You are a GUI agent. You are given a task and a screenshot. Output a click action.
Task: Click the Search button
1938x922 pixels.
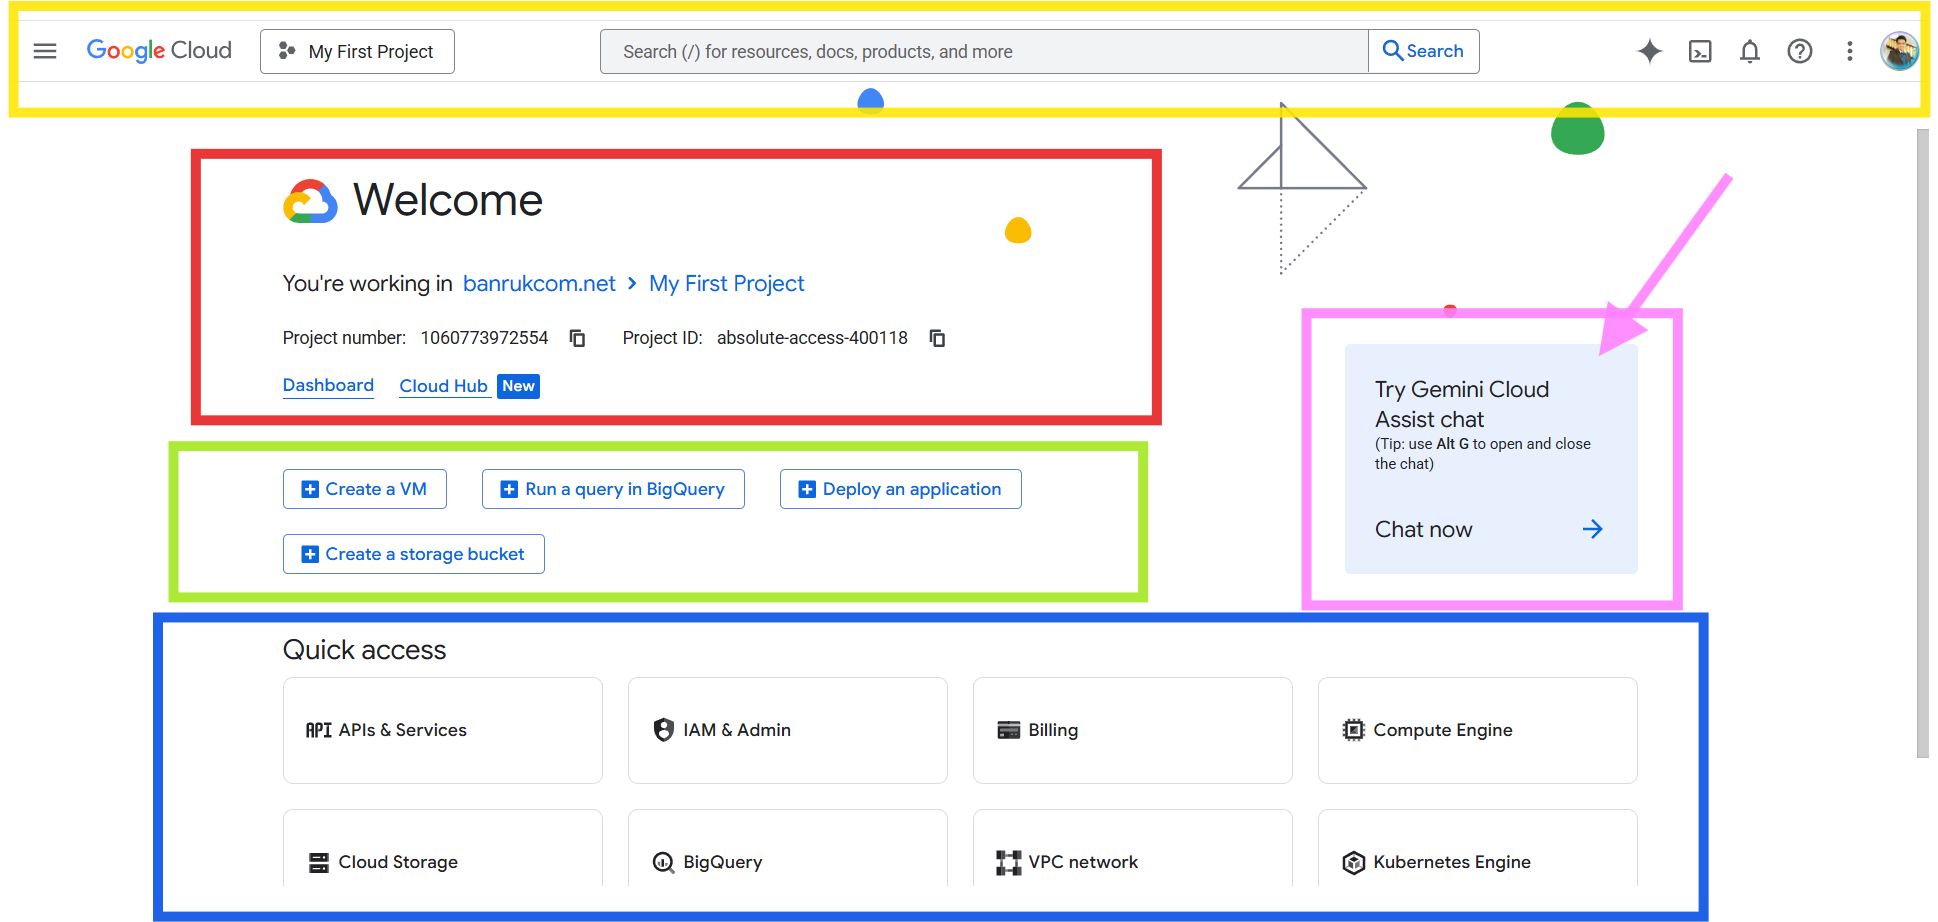click(x=1424, y=51)
